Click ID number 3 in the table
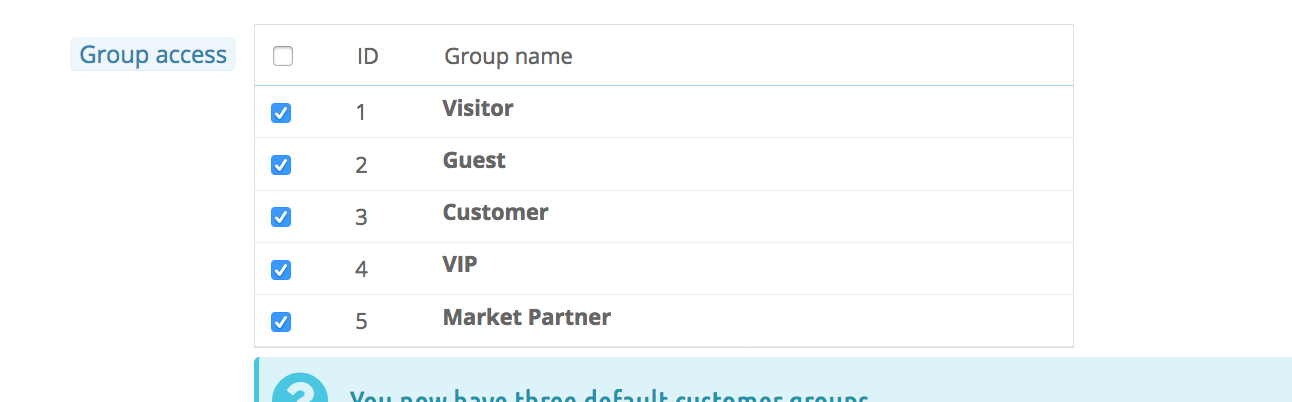This screenshot has width=1292, height=402. 361,217
